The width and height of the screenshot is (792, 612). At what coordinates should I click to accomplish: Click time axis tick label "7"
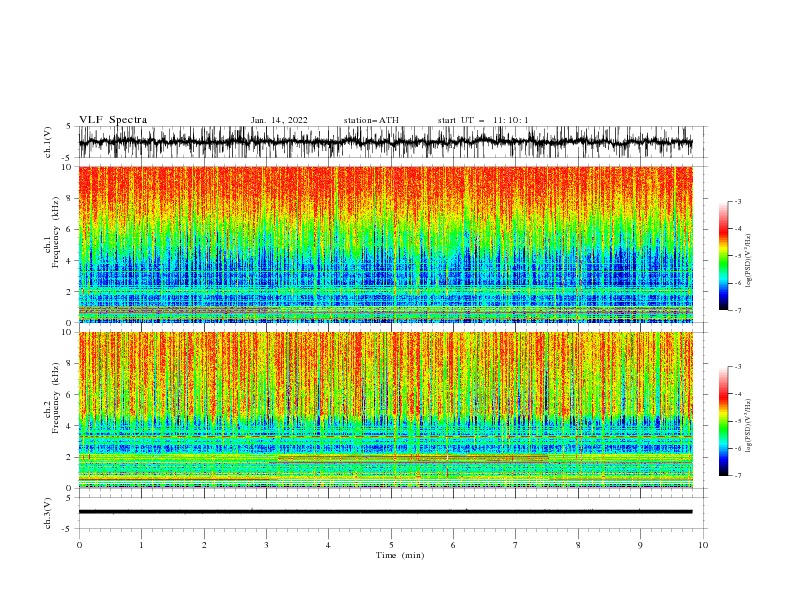[516, 545]
